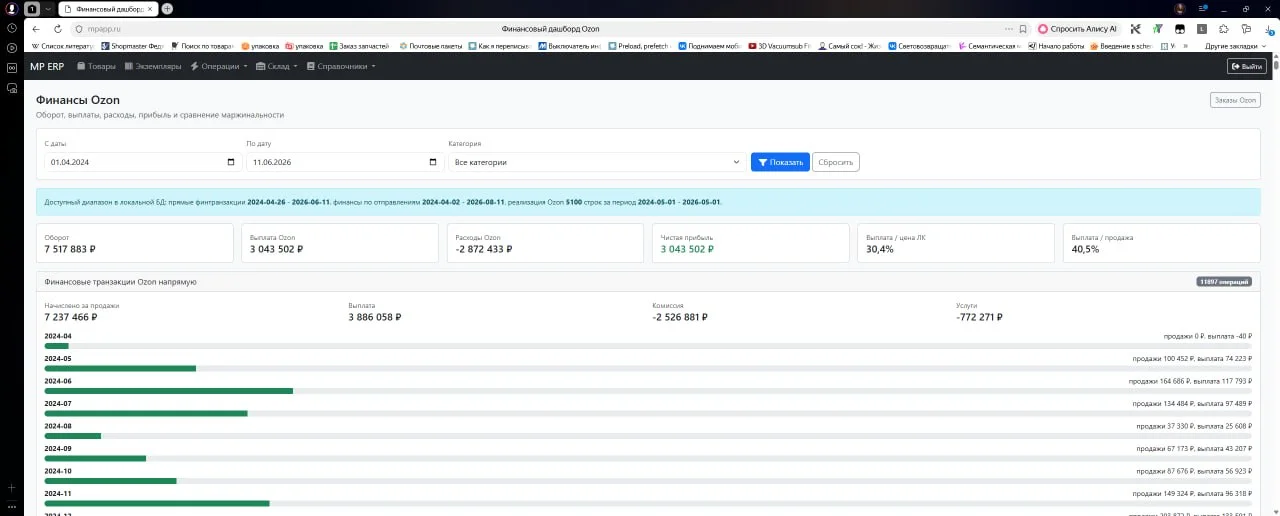Click the Выплата Ozon 3 043 502 ₽ card

pyautogui.click(x=339, y=243)
